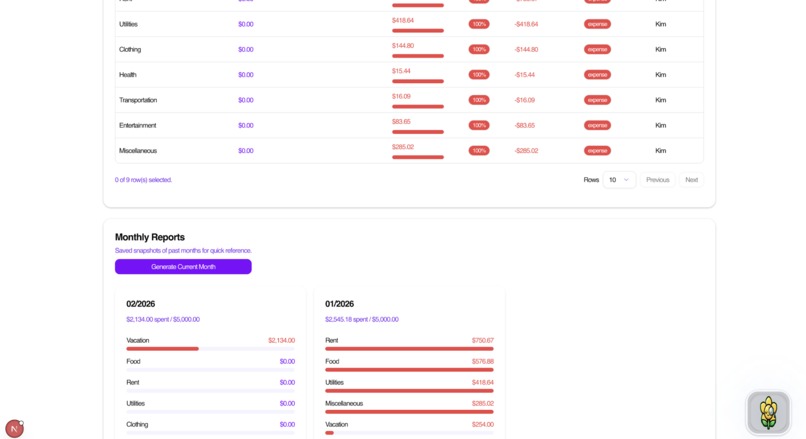Screen dimensions: 806x439
Task: Click the Next page button
Action: 691,180
